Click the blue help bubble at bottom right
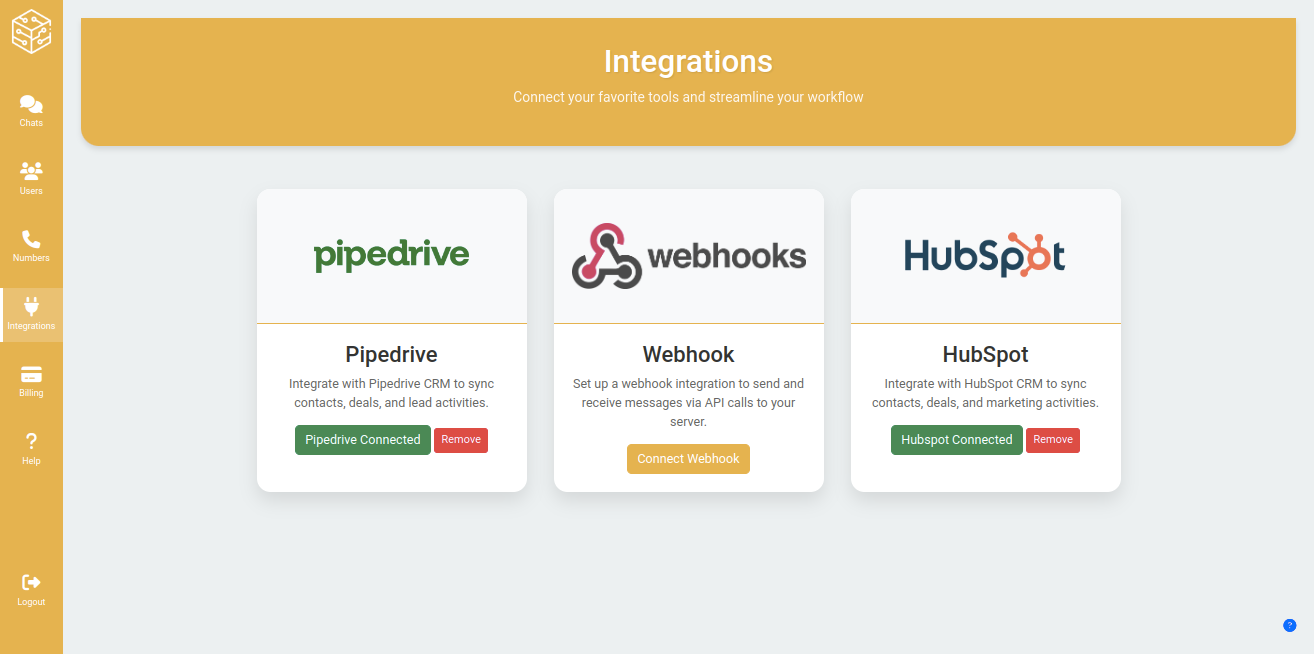Viewport: 1314px width, 654px height. [x=1290, y=625]
